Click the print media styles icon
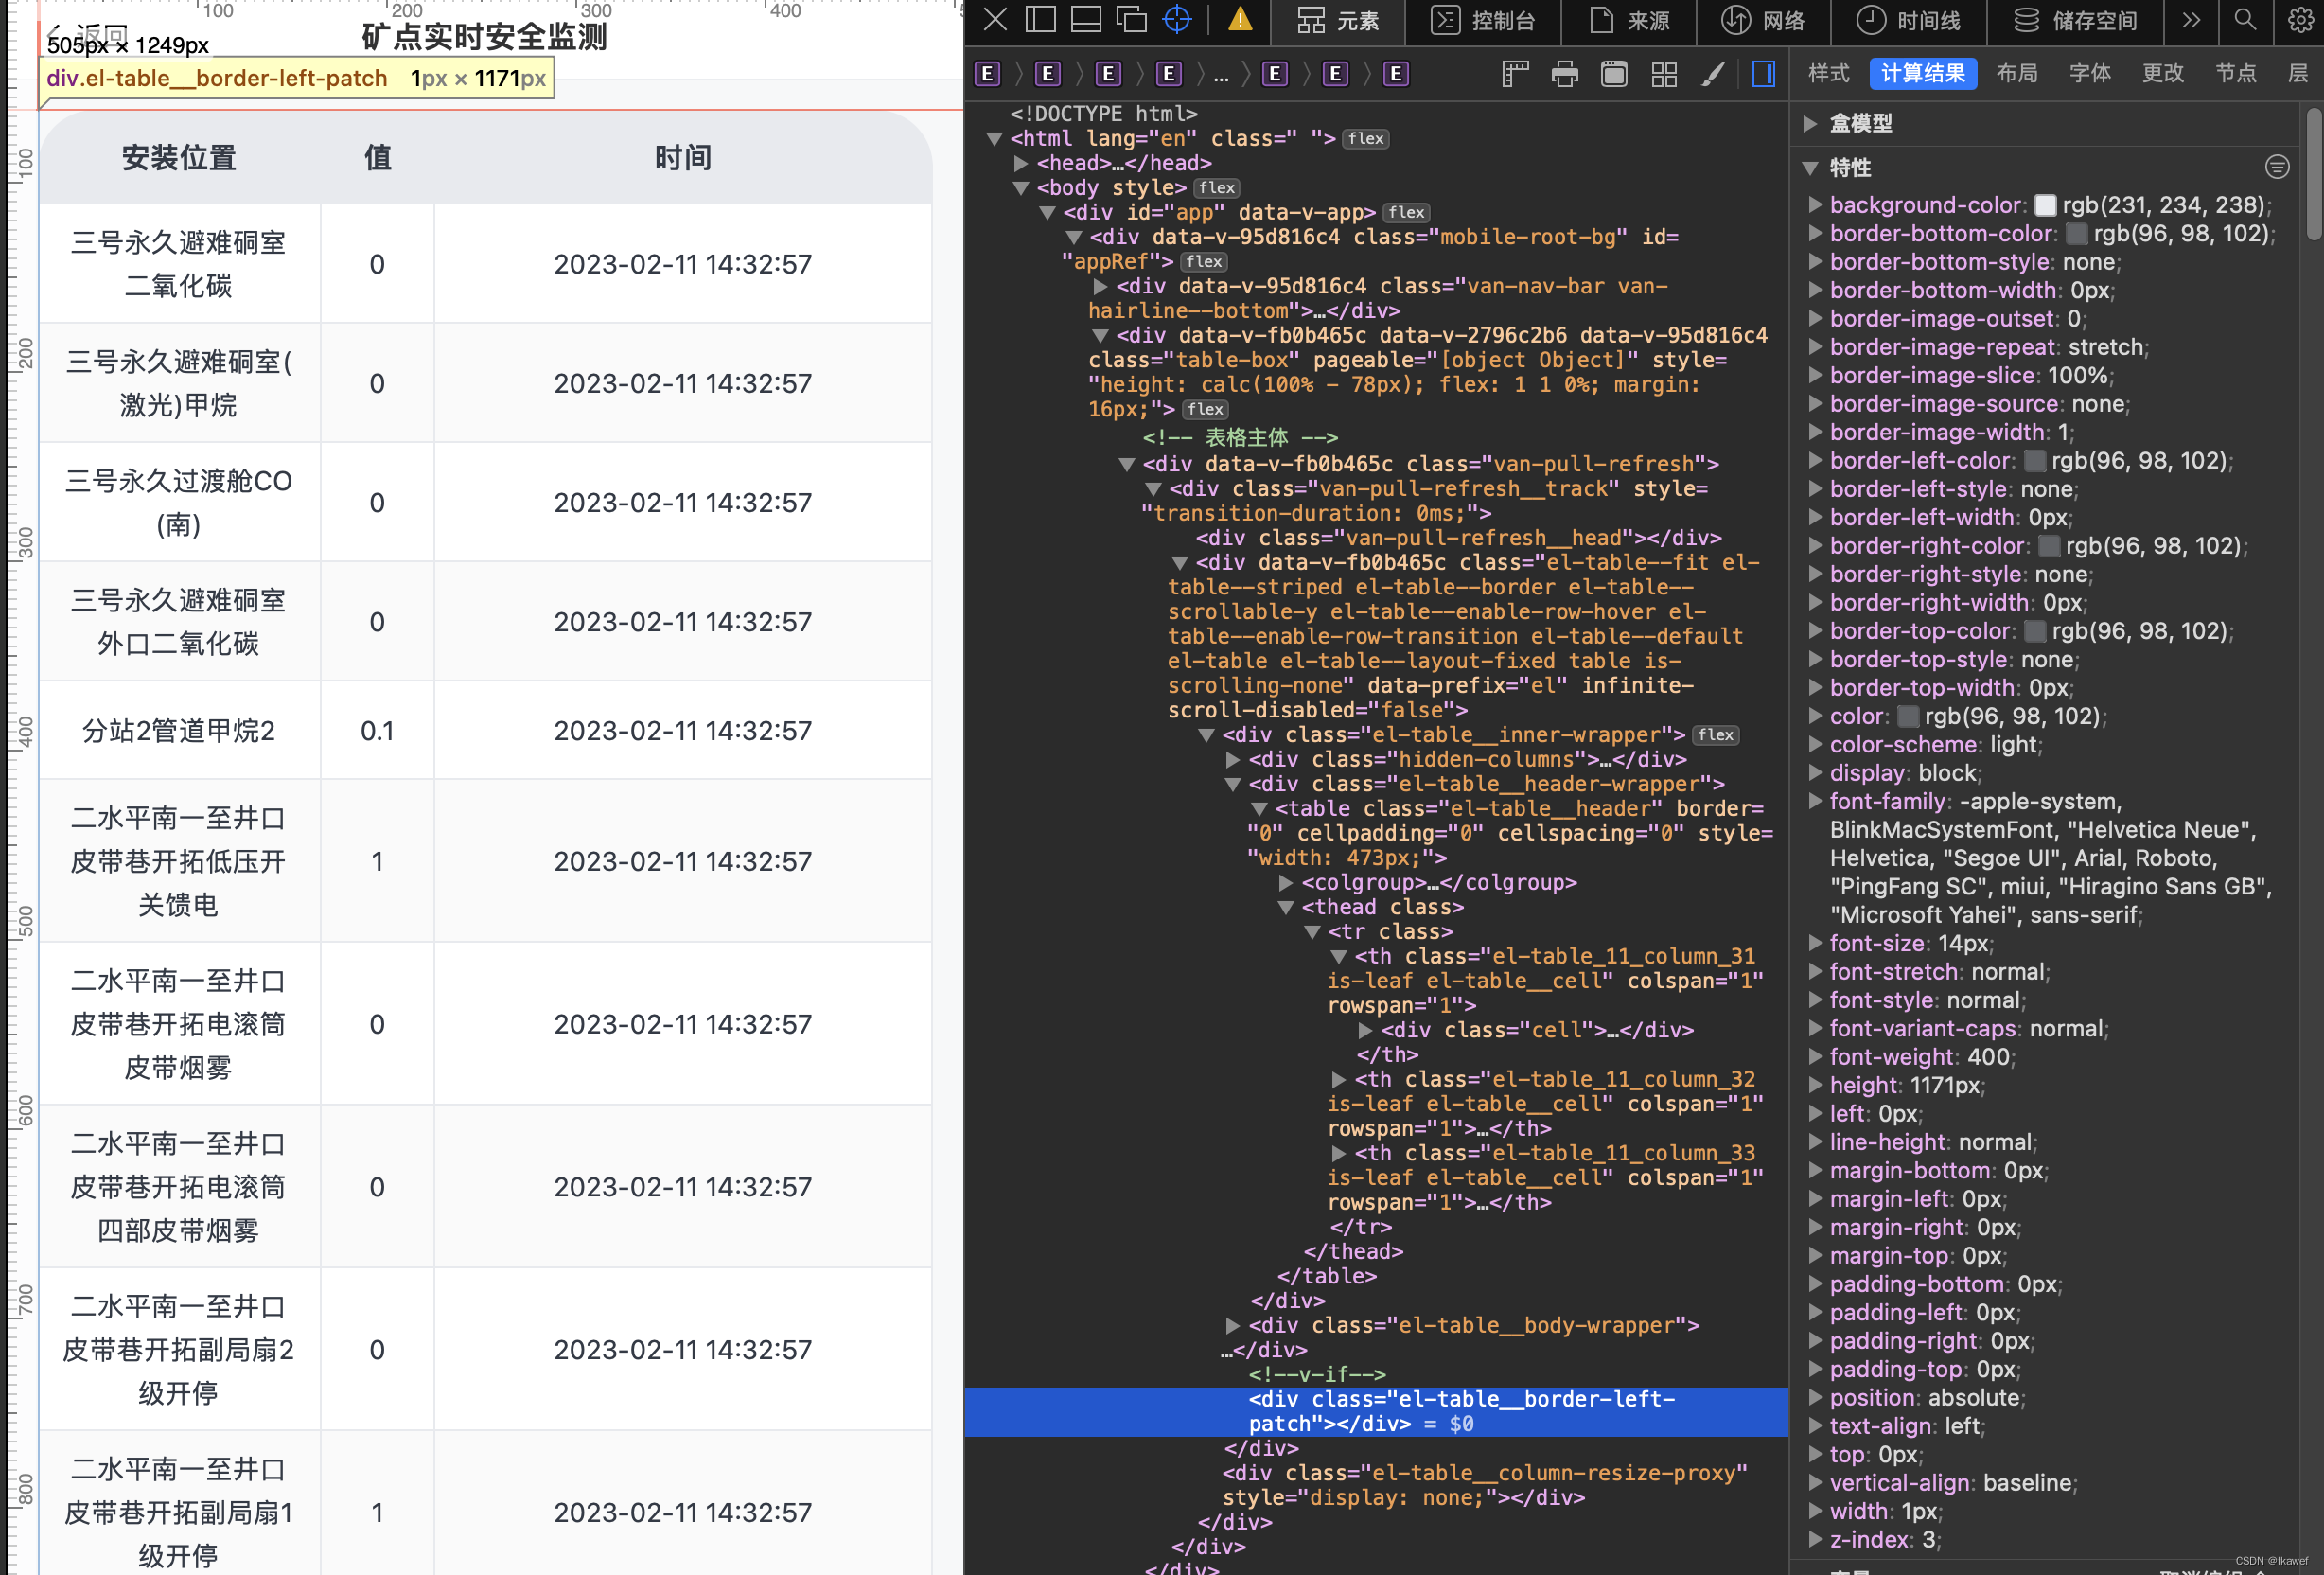The width and height of the screenshot is (2324, 1575). 1565,74
